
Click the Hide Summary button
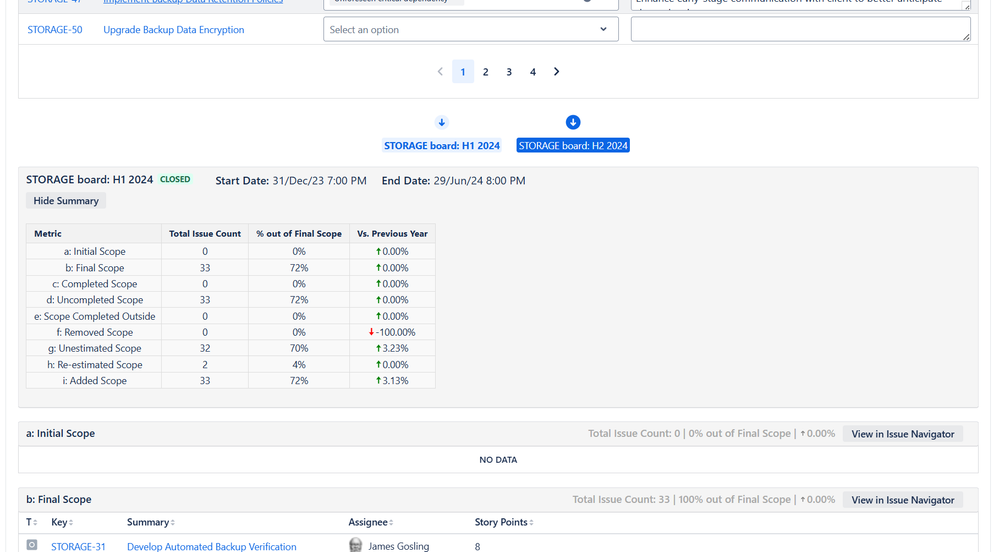coord(66,201)
